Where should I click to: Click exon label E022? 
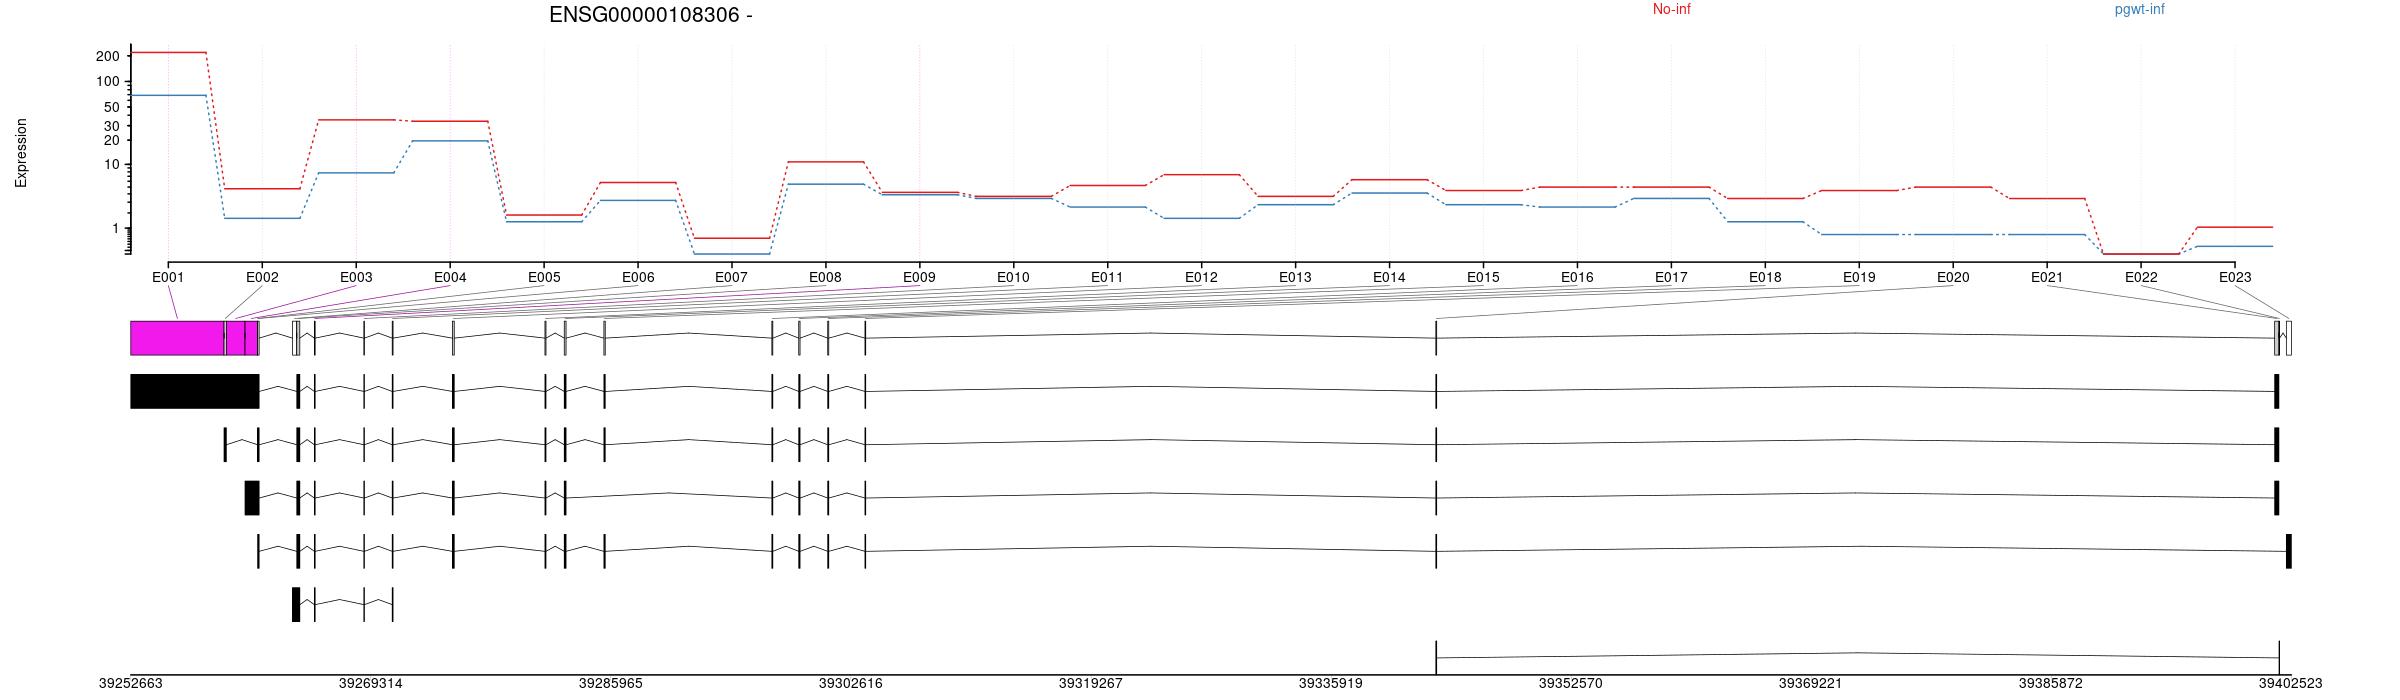2141,277
